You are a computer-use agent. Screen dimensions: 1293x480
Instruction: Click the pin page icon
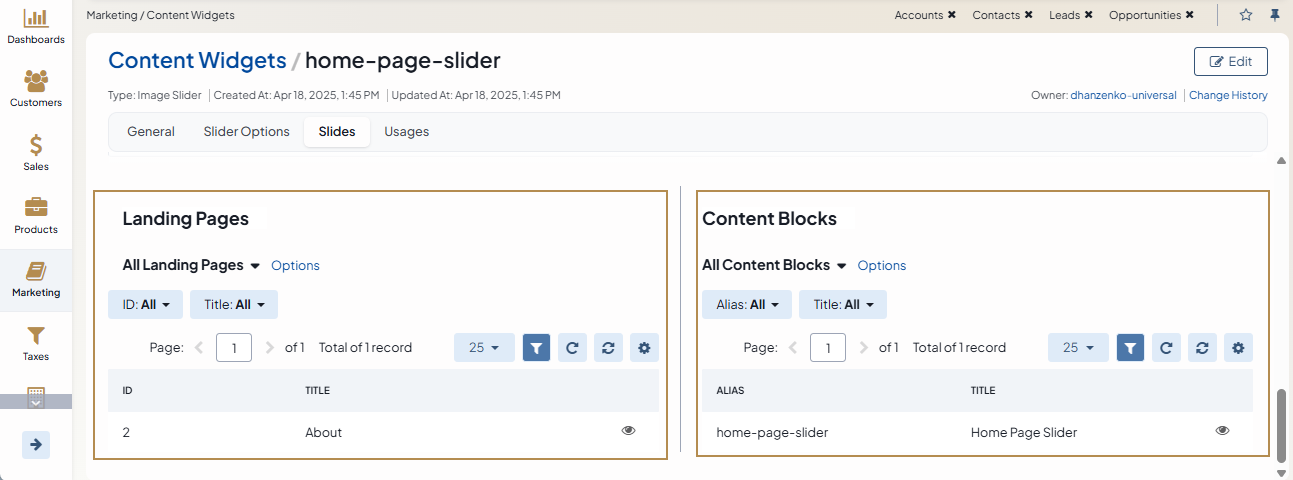[1274, 15]
